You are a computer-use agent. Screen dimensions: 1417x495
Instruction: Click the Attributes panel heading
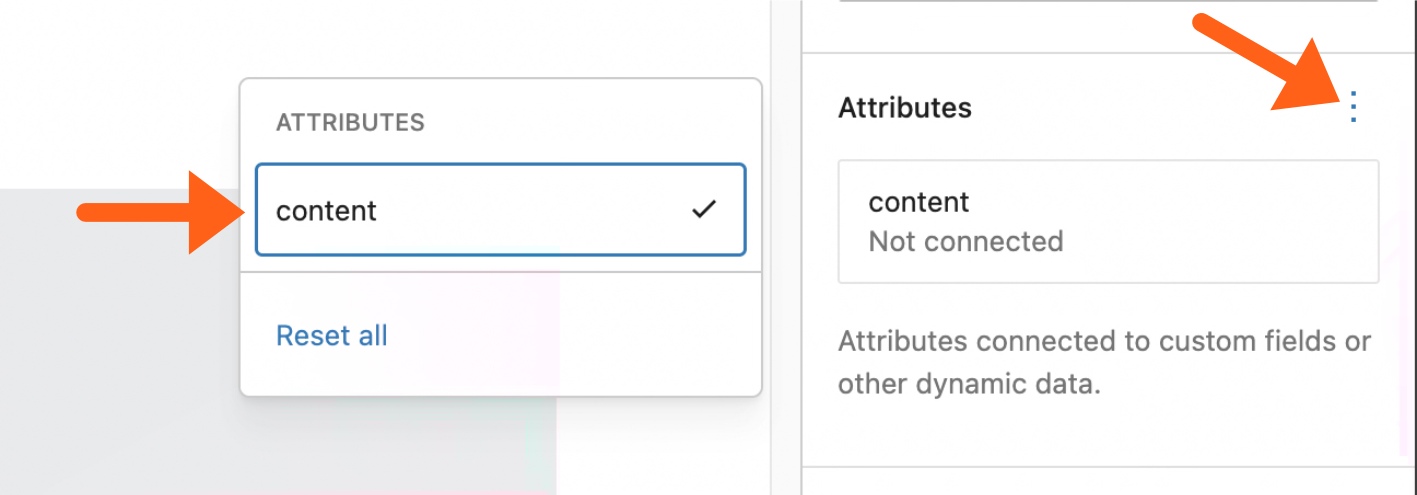[904, 108]
